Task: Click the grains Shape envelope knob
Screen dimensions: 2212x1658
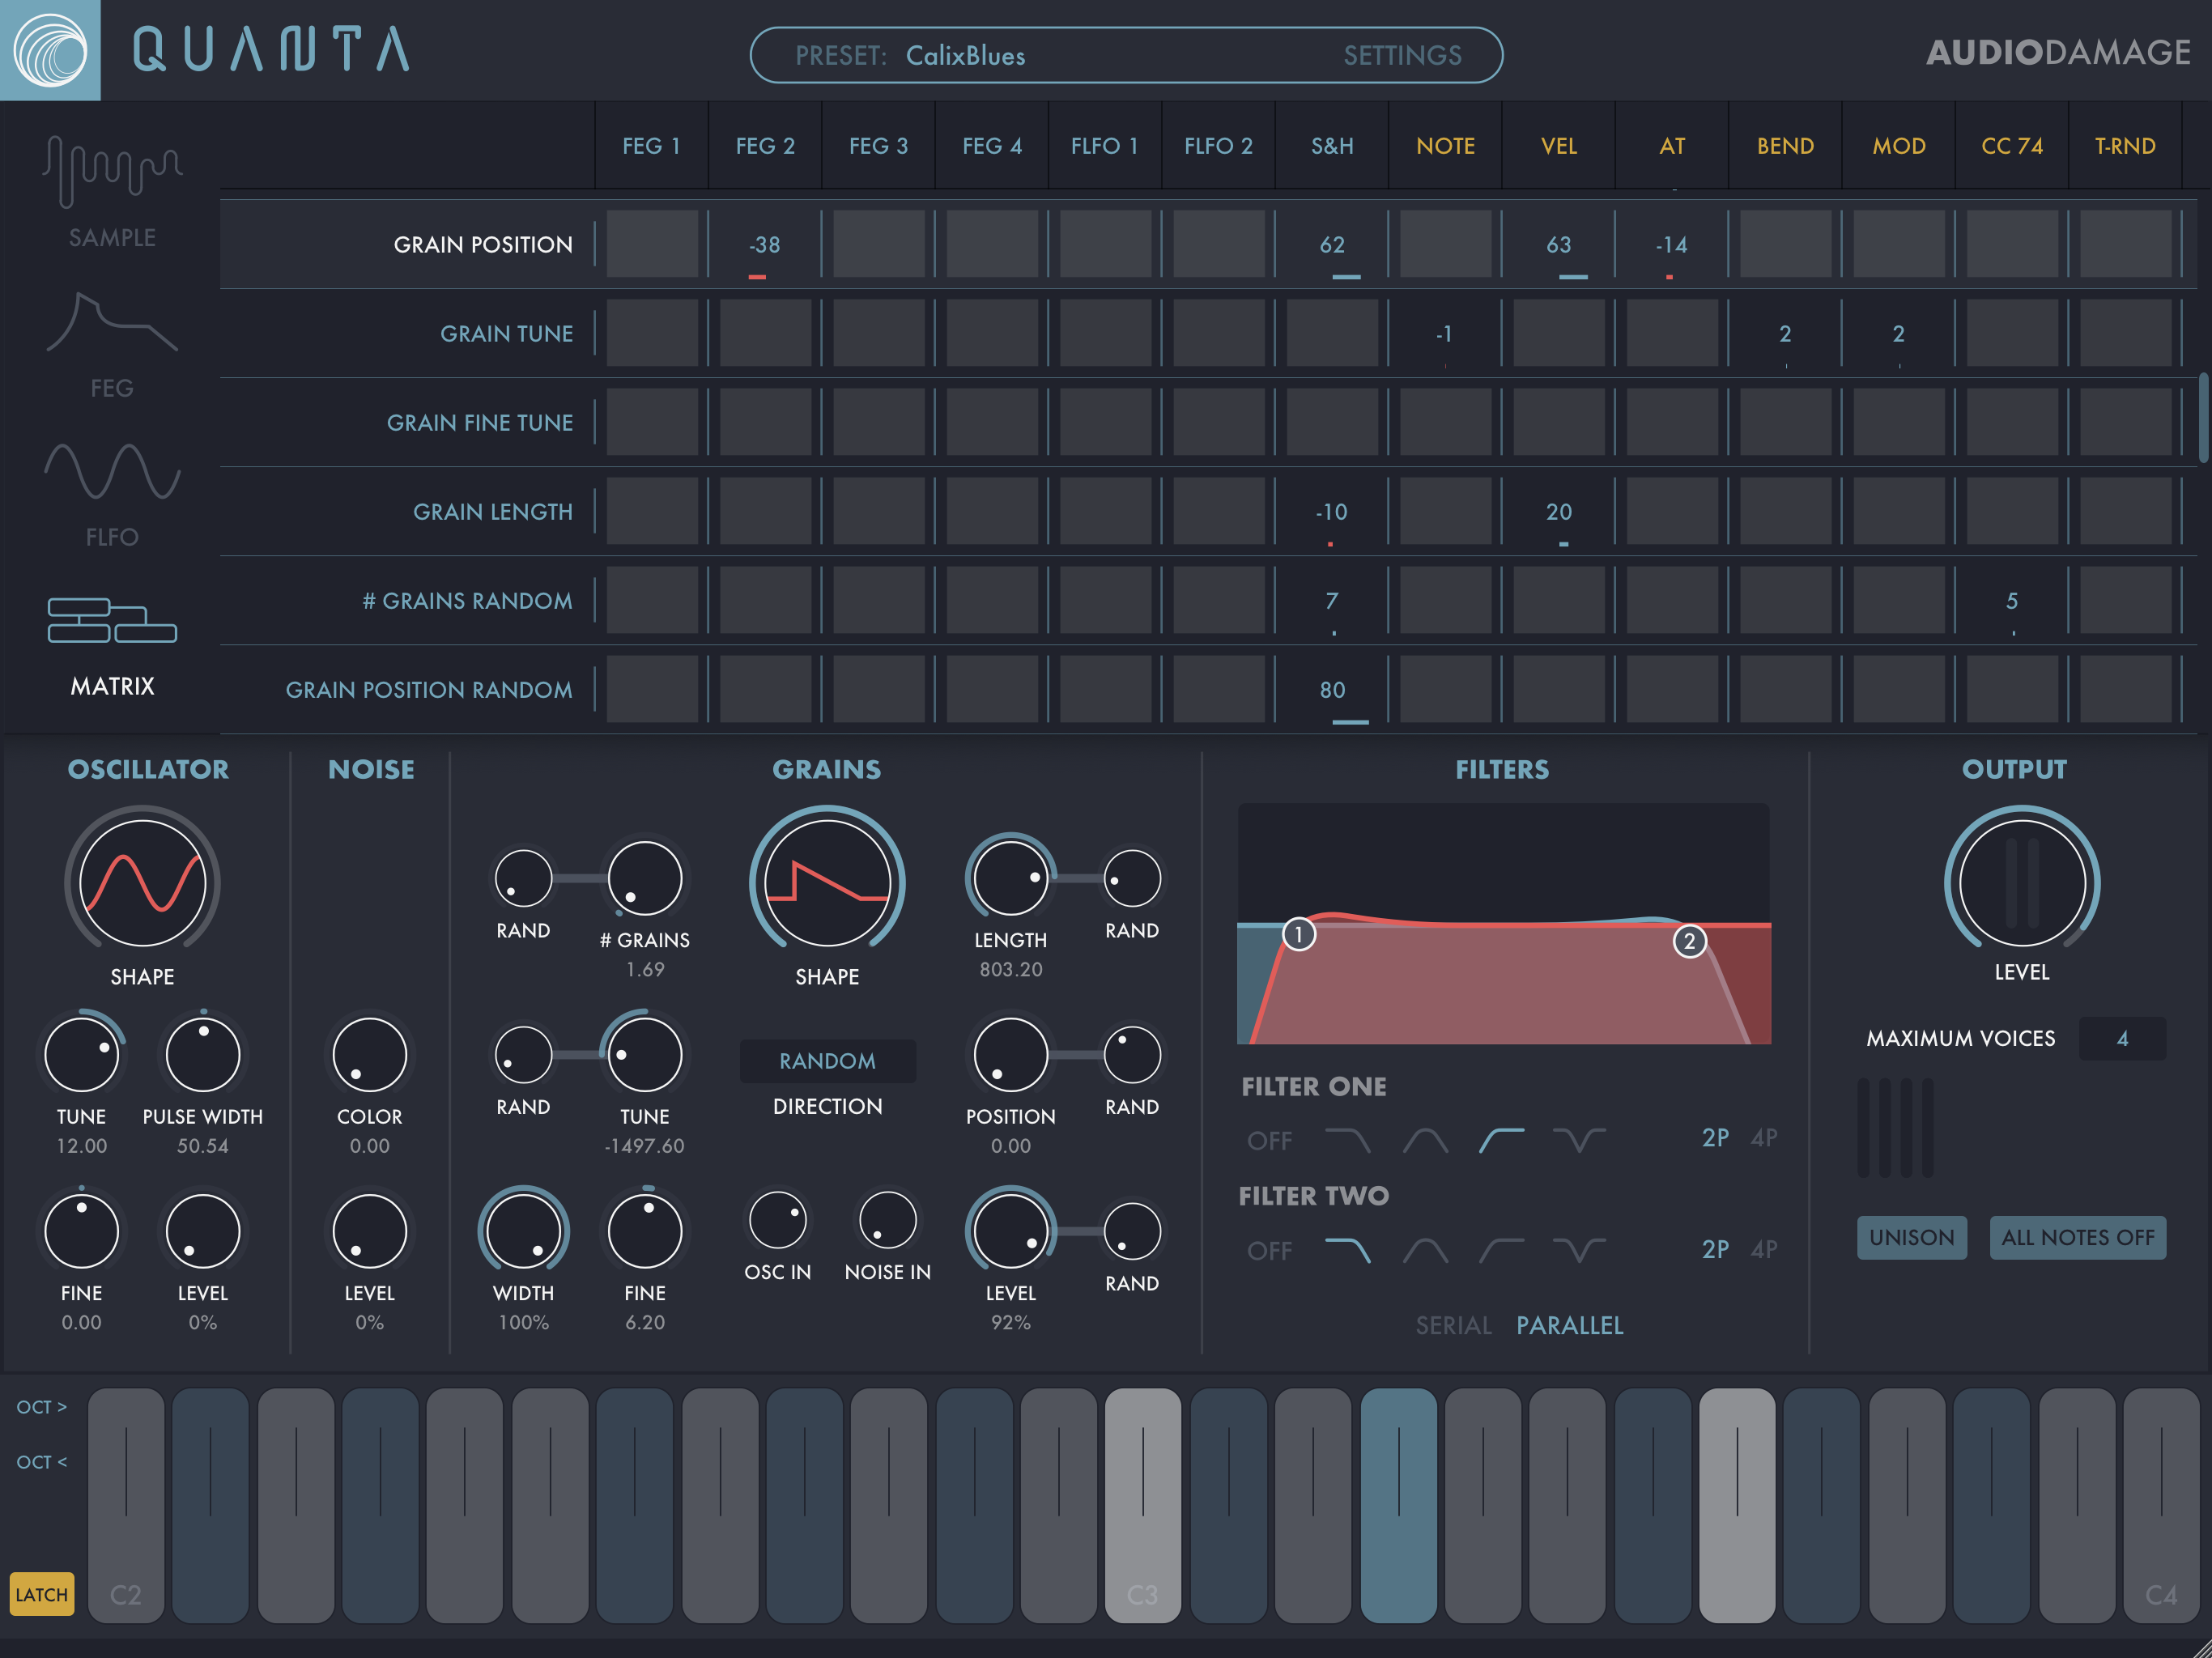Action: point(827,883)
